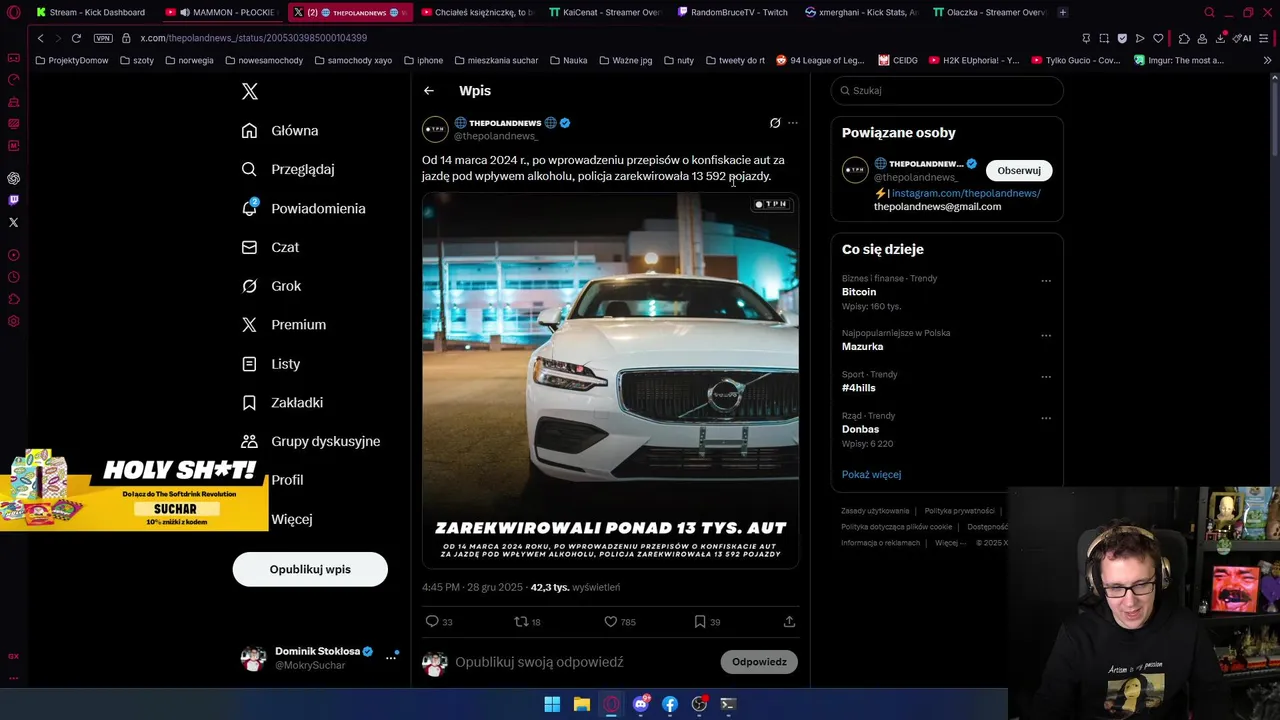Click Obserwuj follow button
This screenshot has width=1280, height=720.
click(x=1019, y=170)
